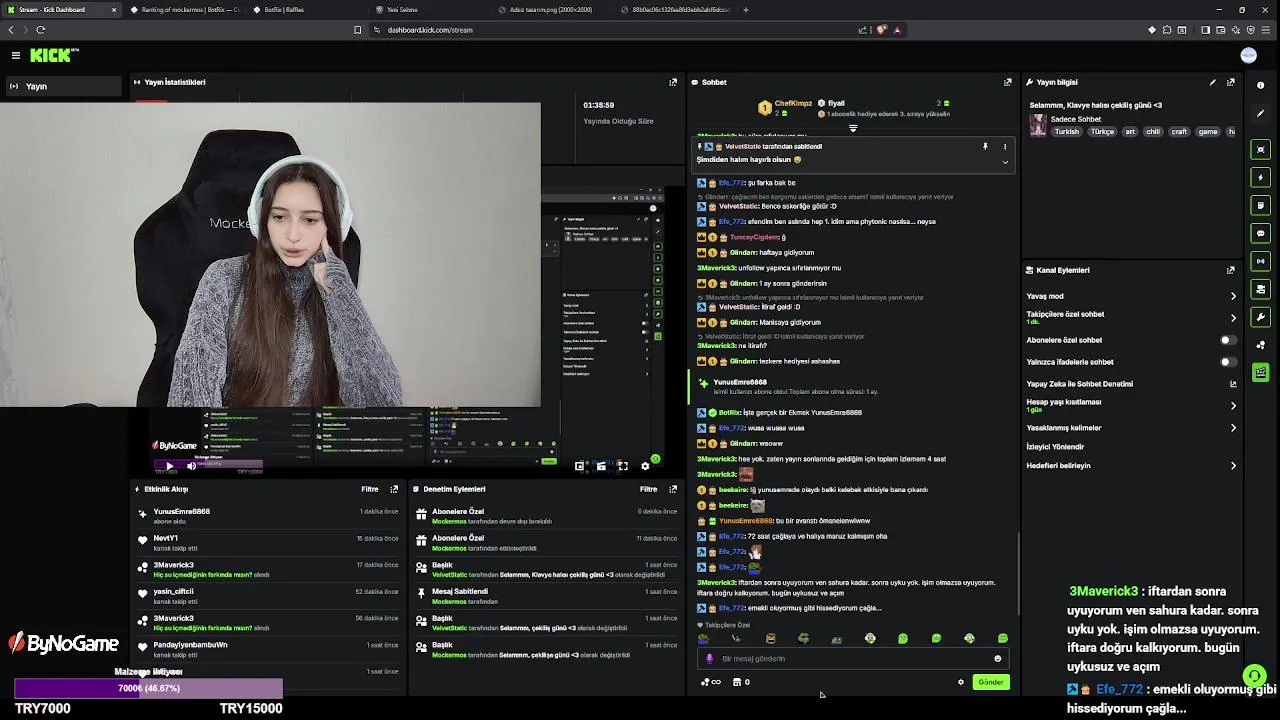This screenshot has height=720, width=1280.
Task: Enter fullscreen on stream preview
Action: click(x=623, y=466)
